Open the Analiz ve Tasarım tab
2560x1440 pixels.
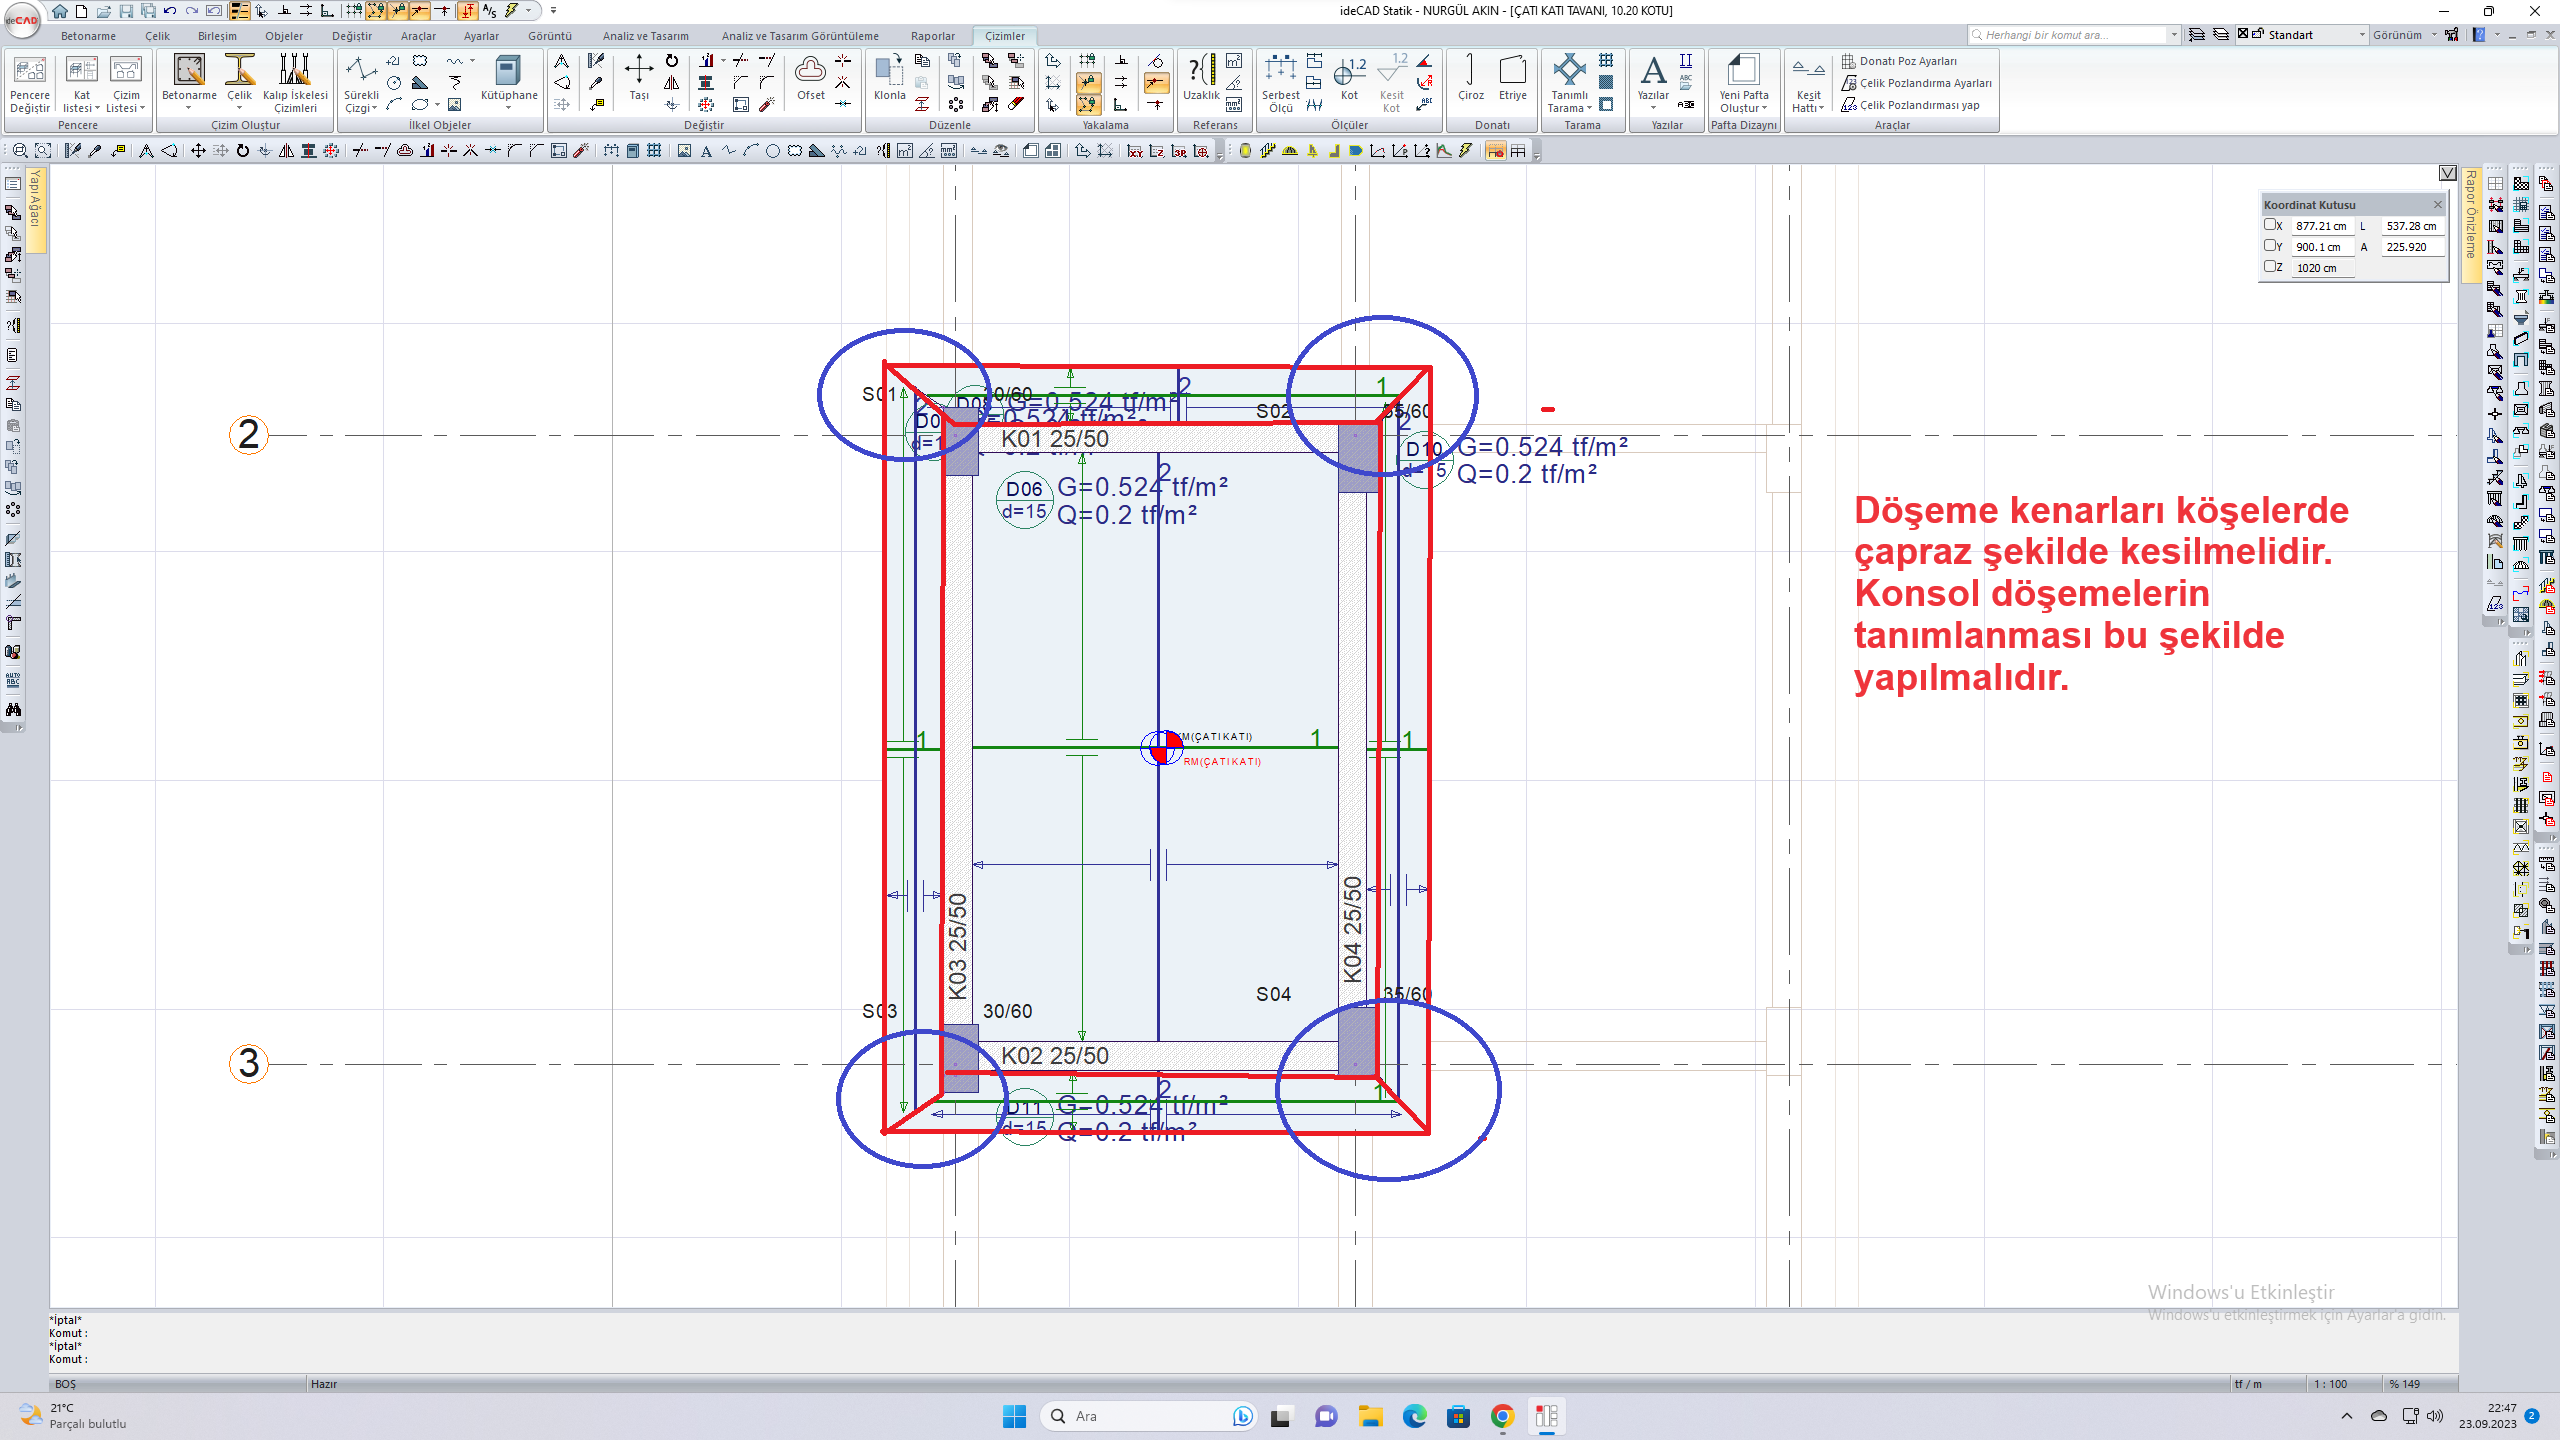[x=645, y=36]
